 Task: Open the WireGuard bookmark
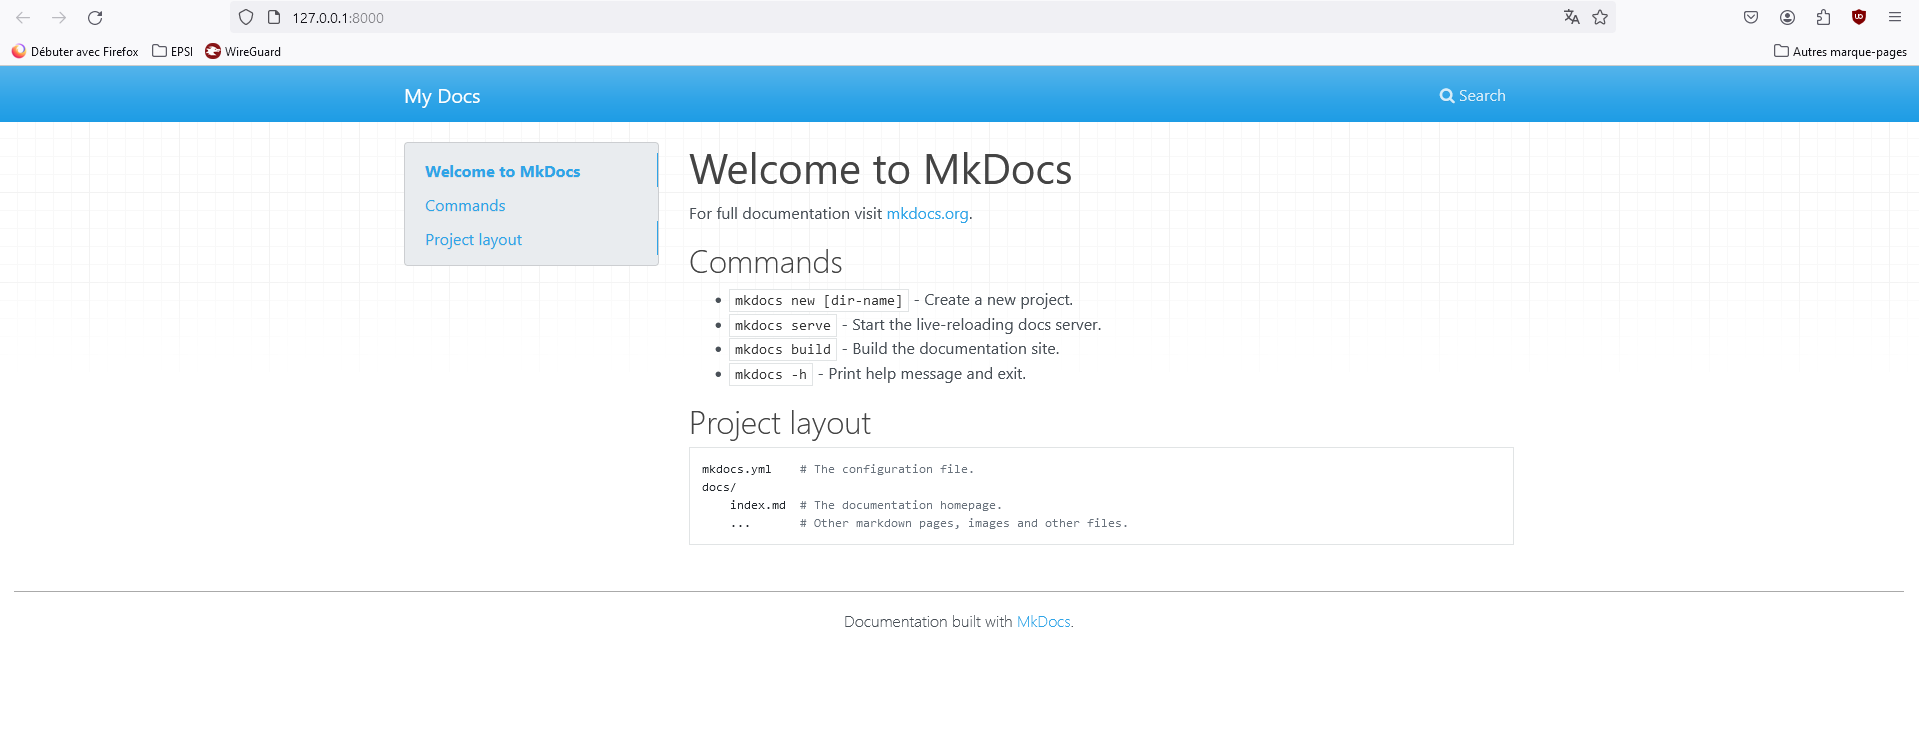243,51
